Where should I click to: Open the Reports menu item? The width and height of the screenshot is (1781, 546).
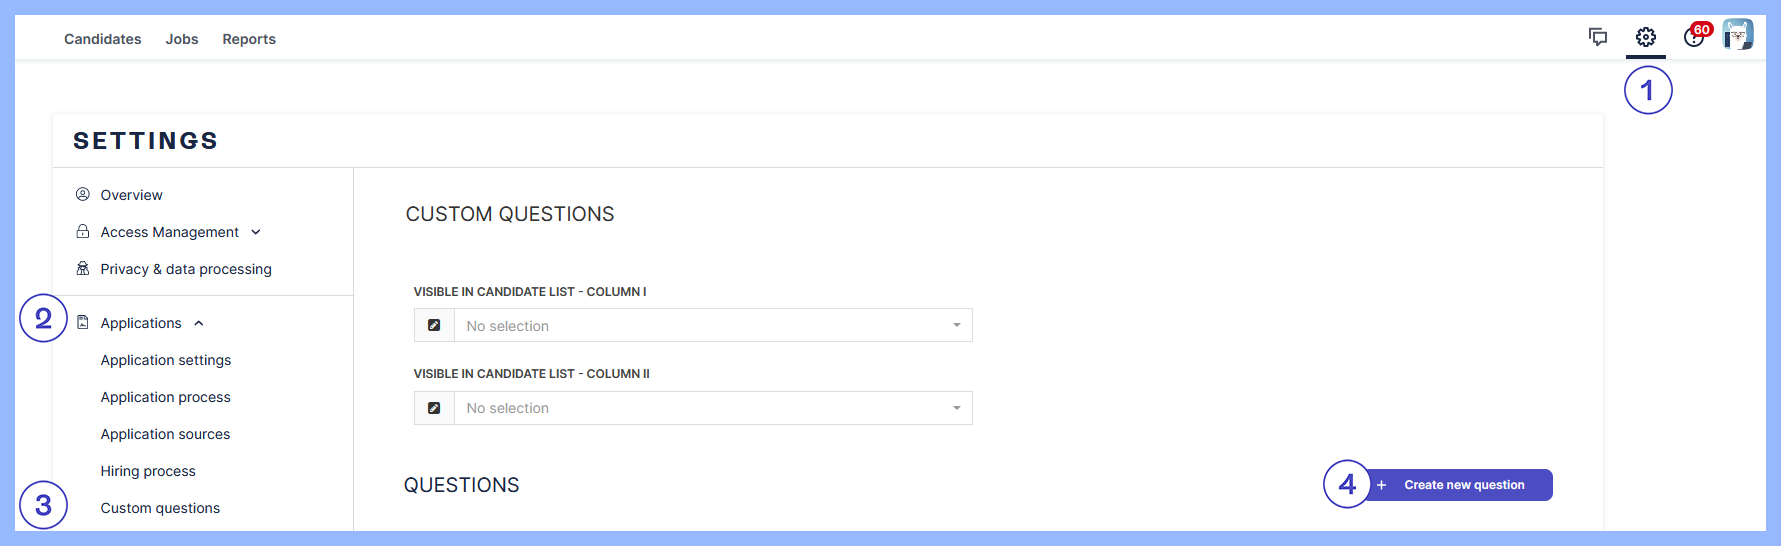pos(249,39)
